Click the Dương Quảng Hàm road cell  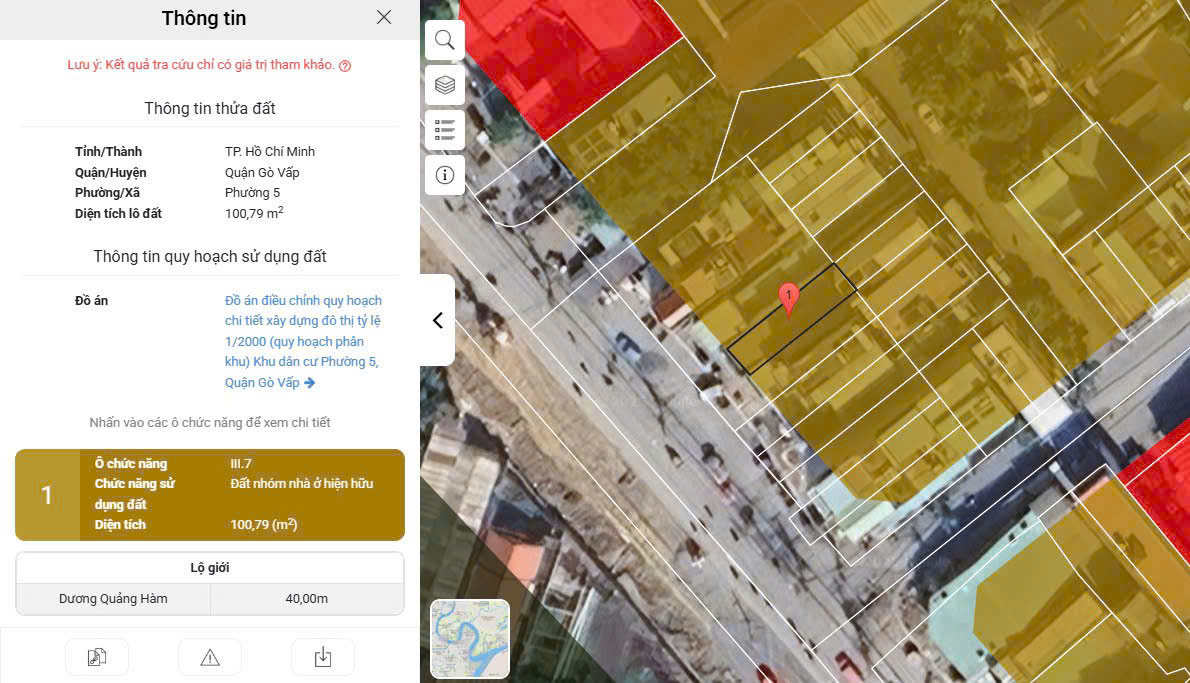coord(113,599)
